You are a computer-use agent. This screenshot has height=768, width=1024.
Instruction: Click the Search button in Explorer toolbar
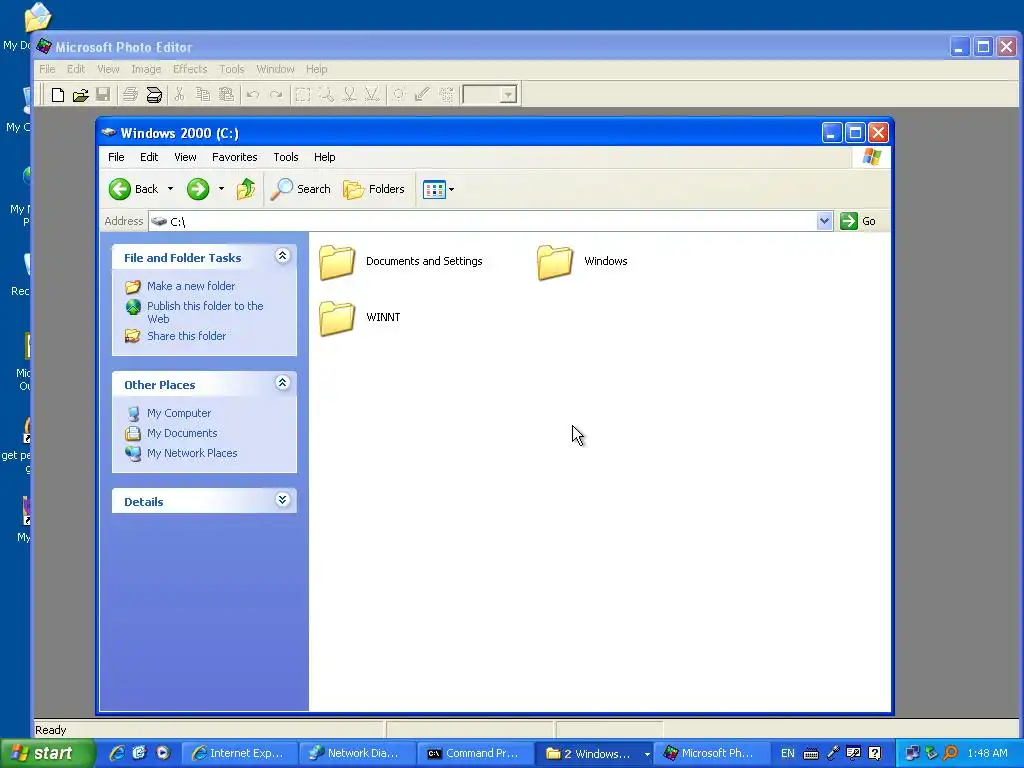pyautogui.click(x=300, y=189)
